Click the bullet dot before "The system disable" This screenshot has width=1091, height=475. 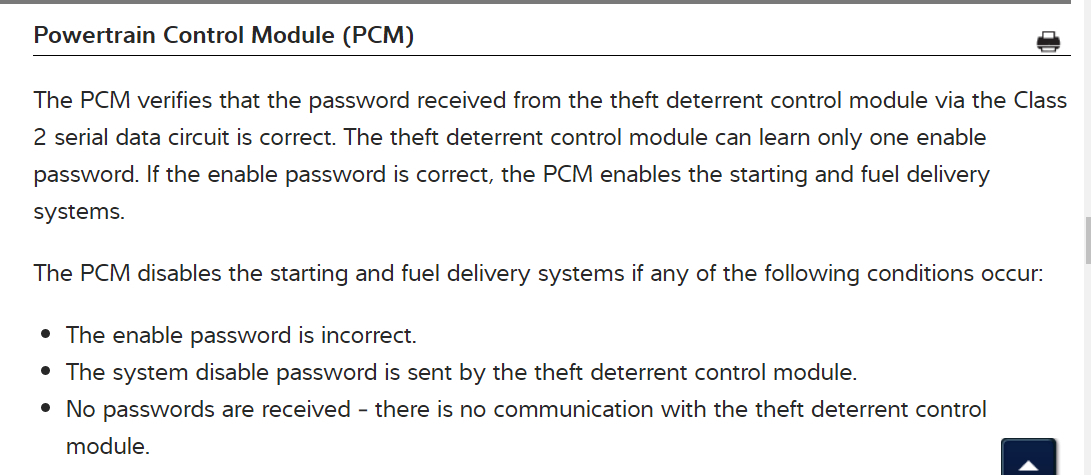tap(46, 373)
